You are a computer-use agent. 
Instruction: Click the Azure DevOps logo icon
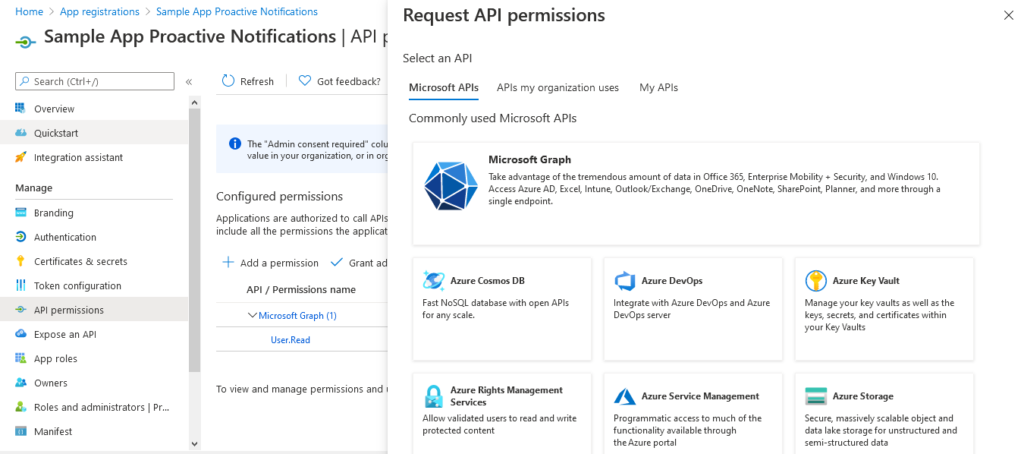coord(625,281)
